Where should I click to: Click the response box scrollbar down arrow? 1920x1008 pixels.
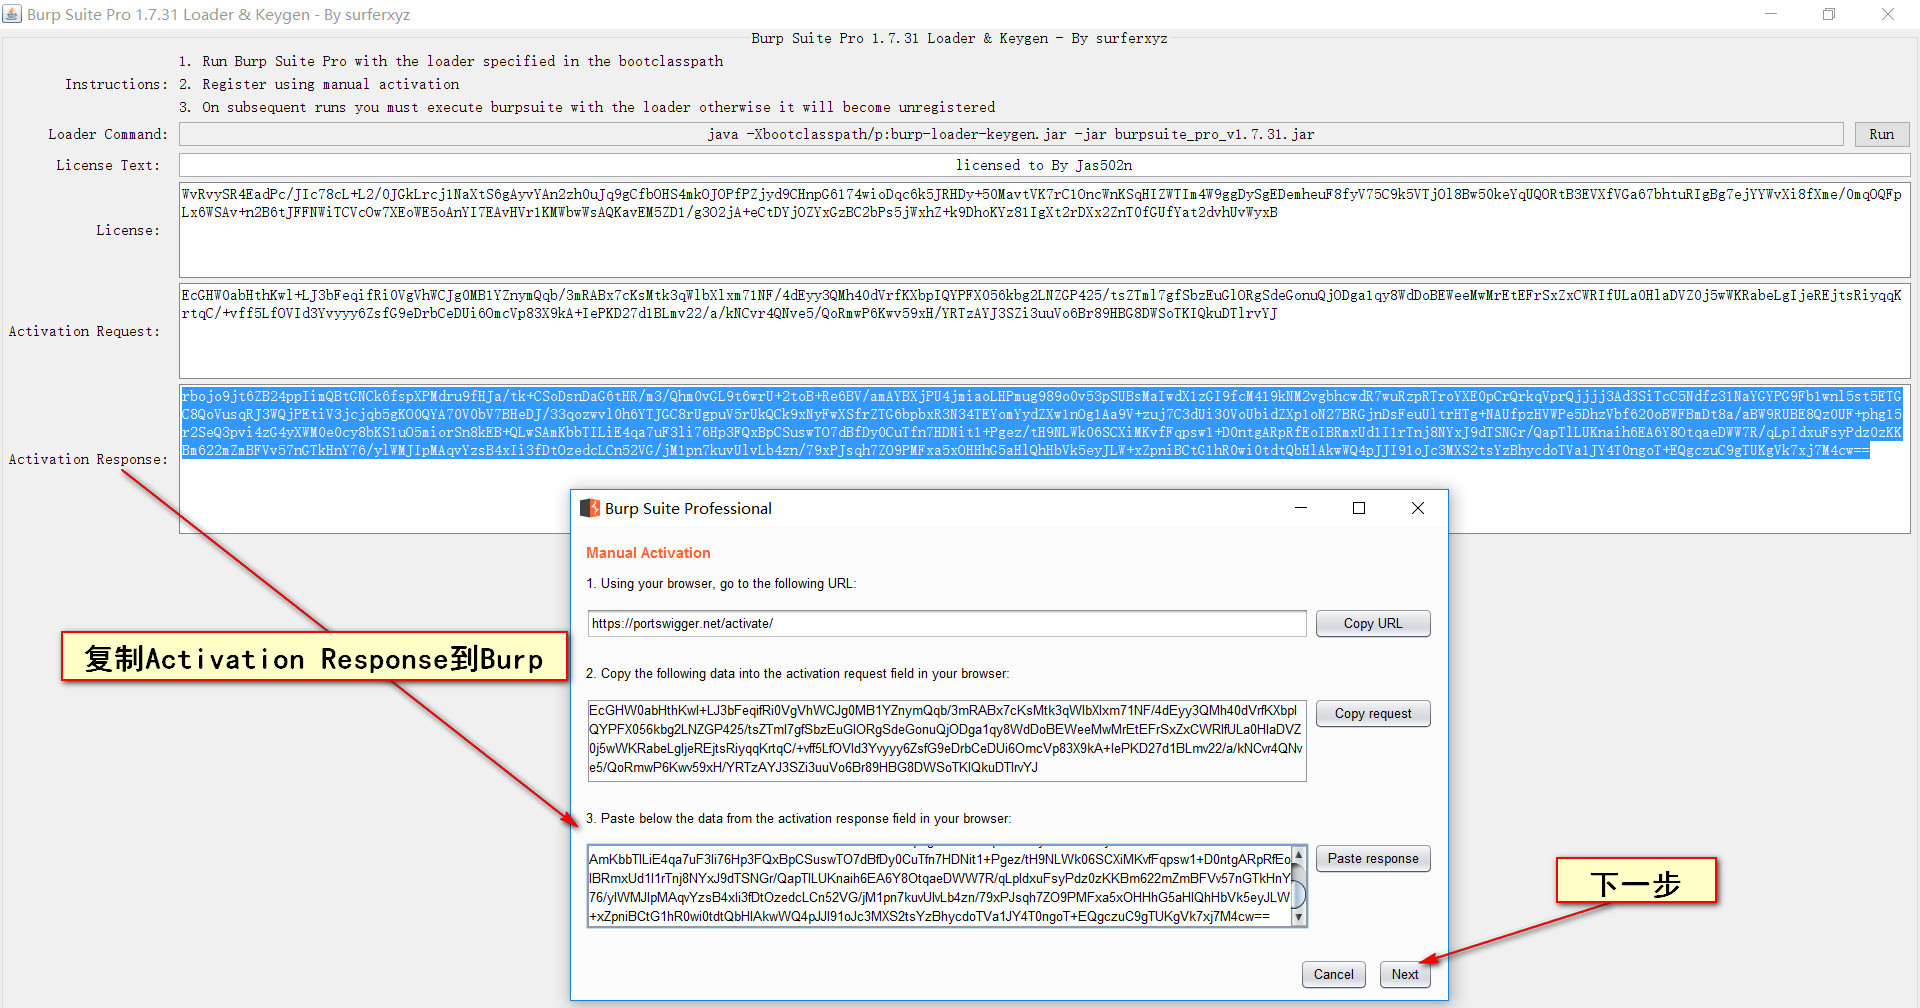(1299, 917)
